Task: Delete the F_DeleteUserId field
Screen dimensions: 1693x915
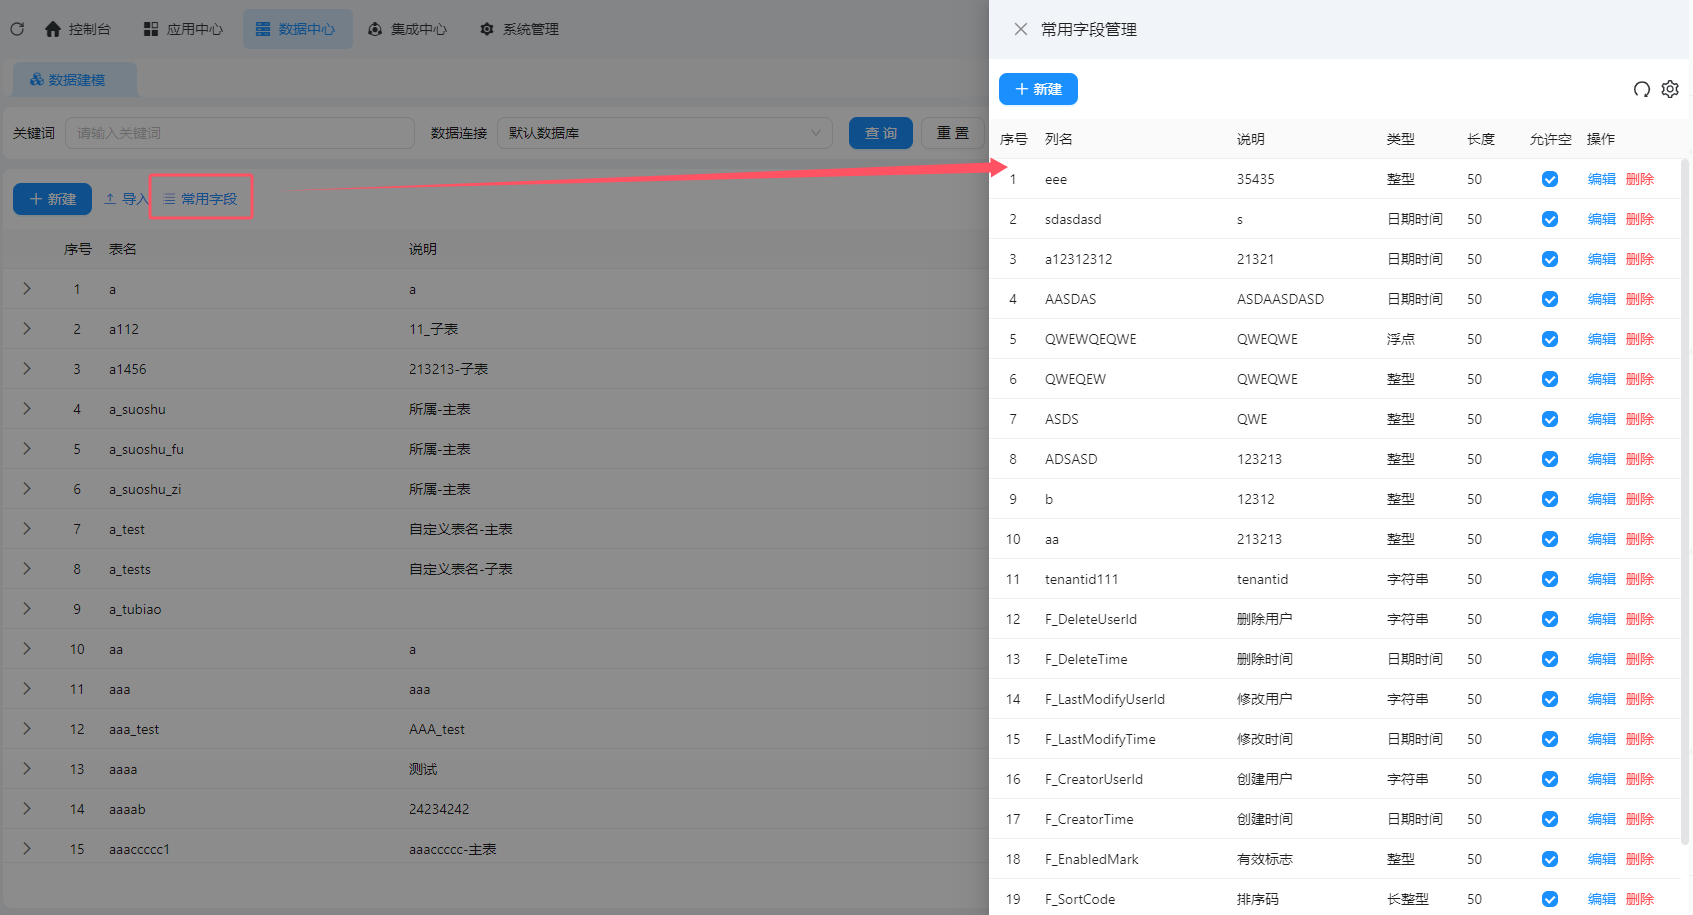Action: click(x=1640, y=619)
